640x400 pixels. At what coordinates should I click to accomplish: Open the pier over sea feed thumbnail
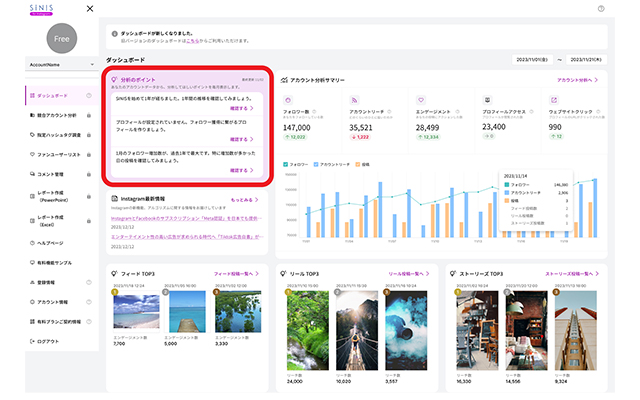click(x=187, y=311)
